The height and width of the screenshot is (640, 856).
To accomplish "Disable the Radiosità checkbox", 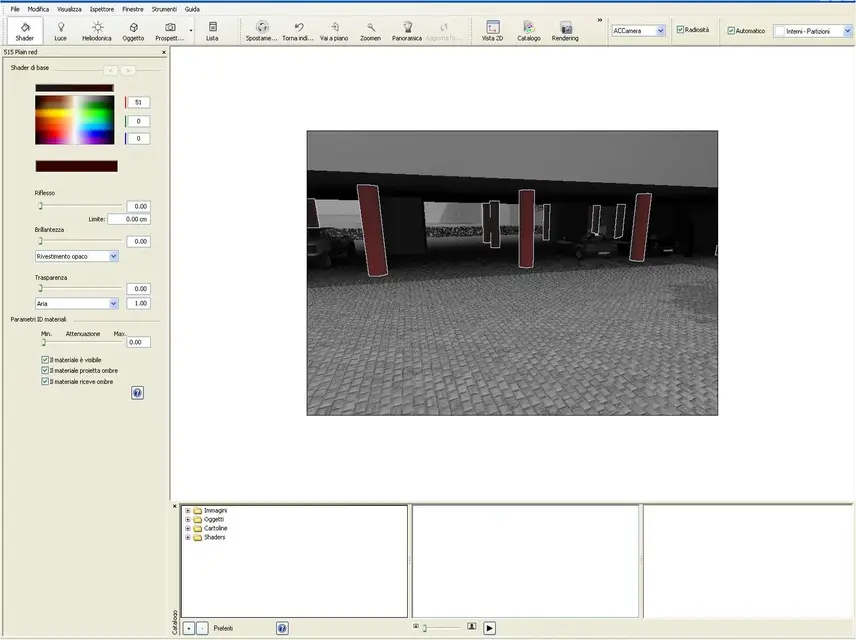I will click(681, 31).
